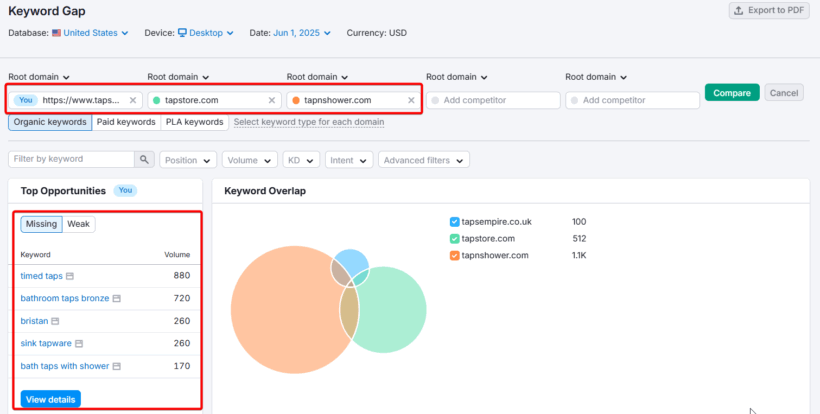820x414 pixels.
Task: Click the search magnifier icon beside keyword filter
Action: pos(146,159)
